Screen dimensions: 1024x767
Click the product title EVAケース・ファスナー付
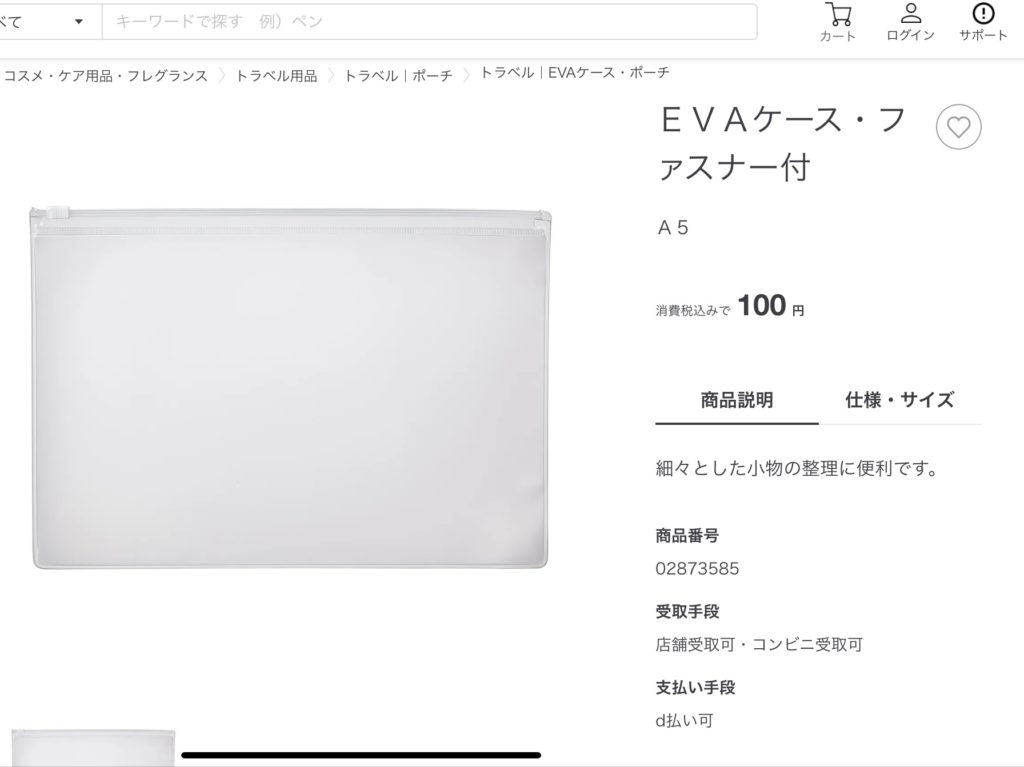point(784,144)
